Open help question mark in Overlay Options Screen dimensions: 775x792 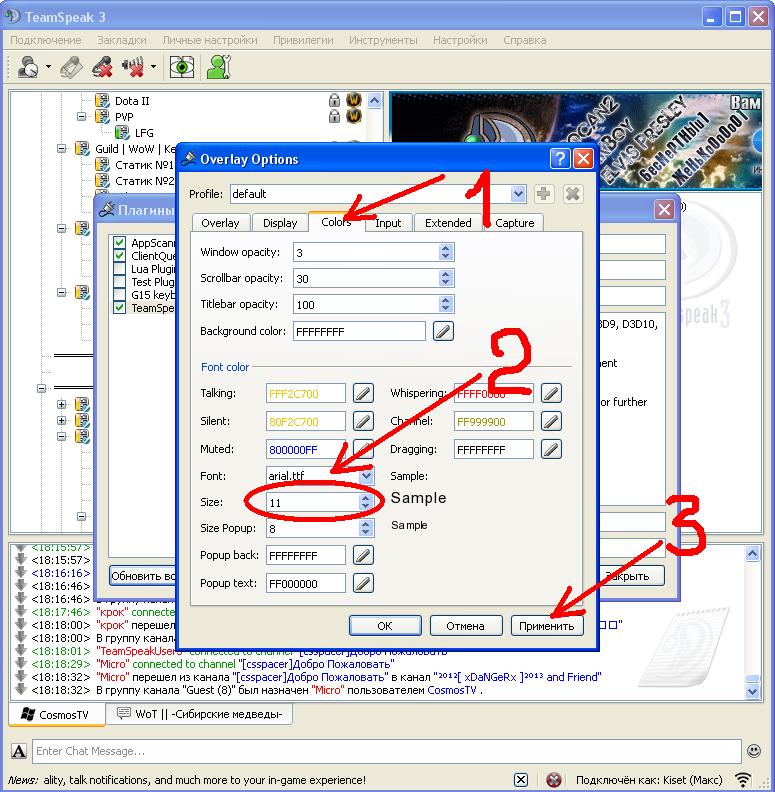point(560,159)
